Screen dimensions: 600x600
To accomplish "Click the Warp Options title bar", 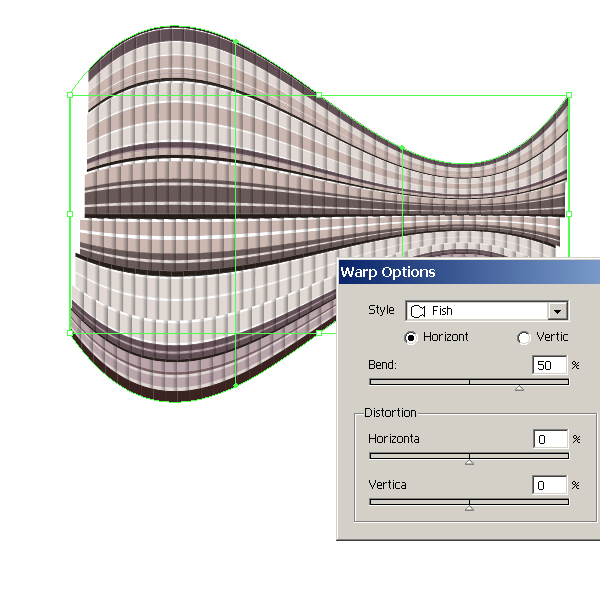I will pos(469,272).
